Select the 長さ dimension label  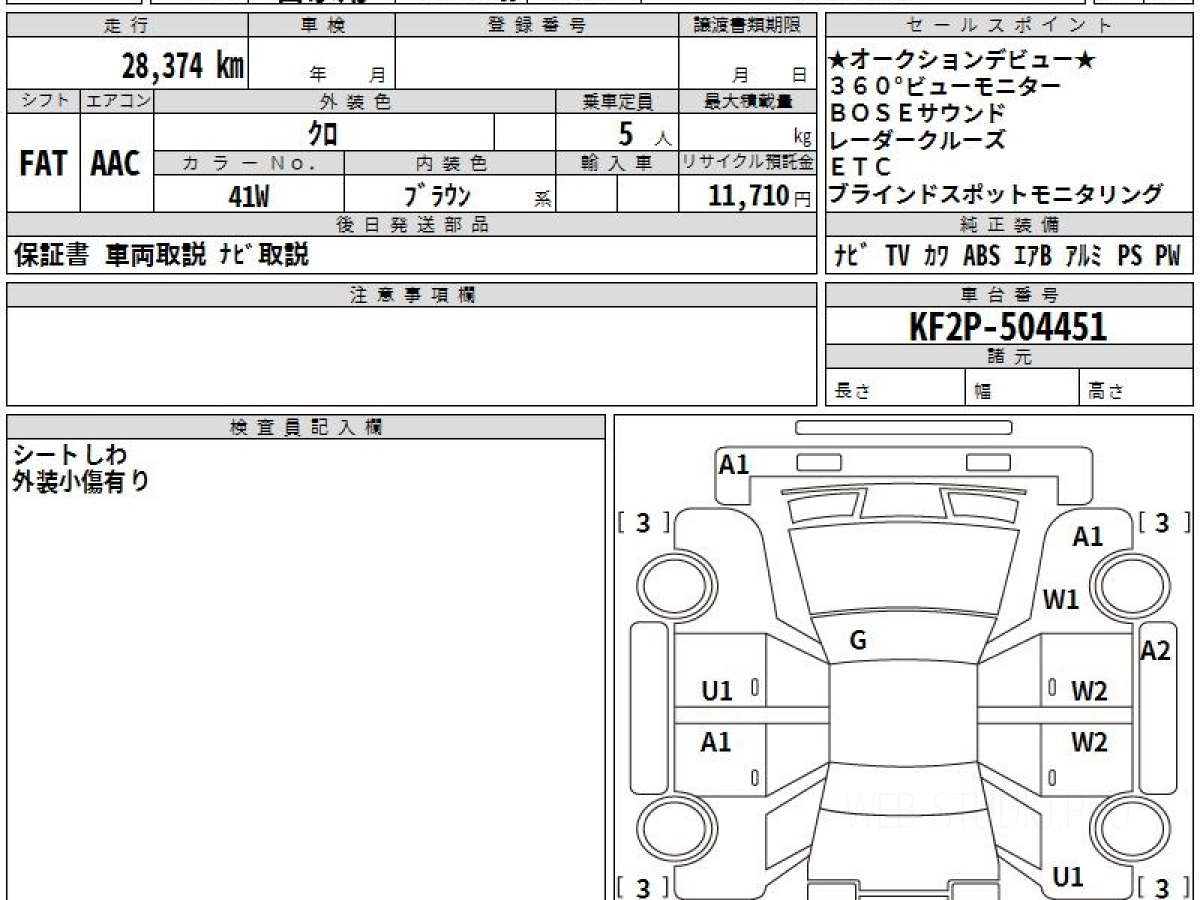click(x=852, y=392)
